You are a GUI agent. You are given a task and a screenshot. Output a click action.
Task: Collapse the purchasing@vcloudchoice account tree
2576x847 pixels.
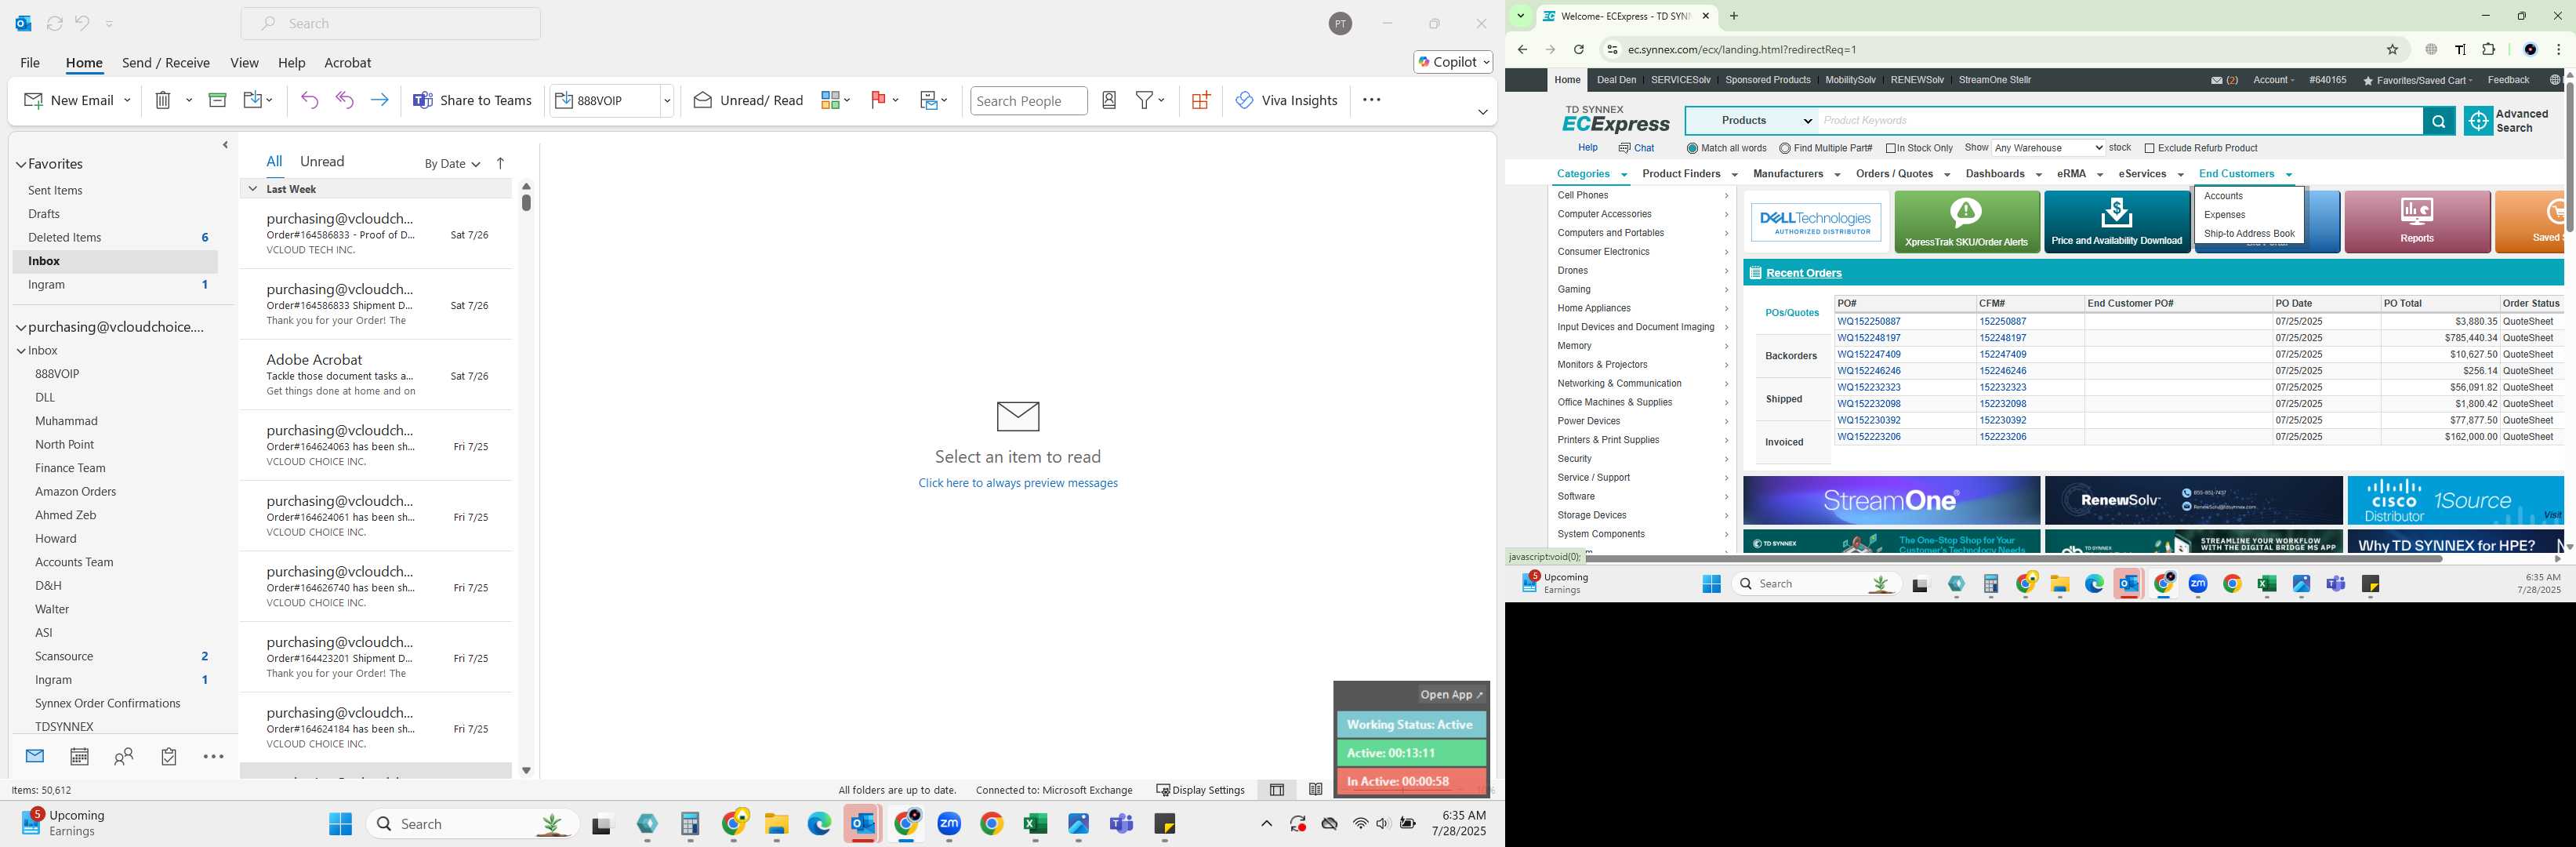pyautogui.click(x=21, y=327)
